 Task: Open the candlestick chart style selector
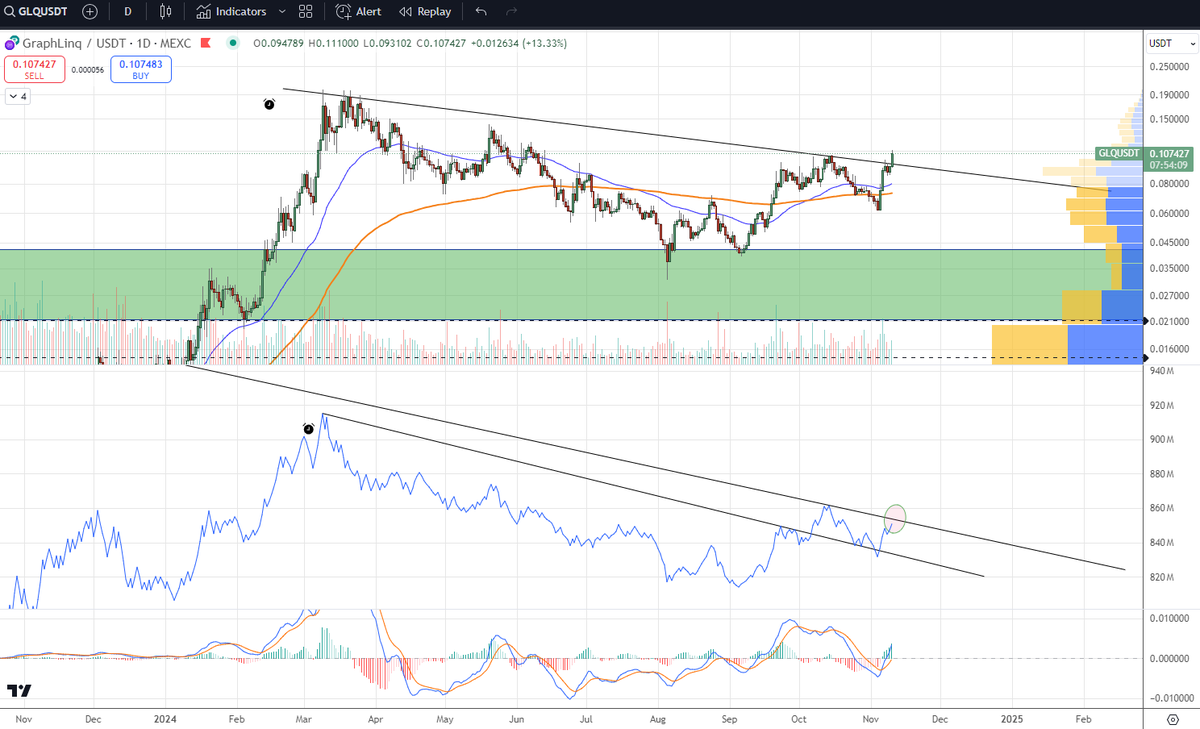pos(166,12)
